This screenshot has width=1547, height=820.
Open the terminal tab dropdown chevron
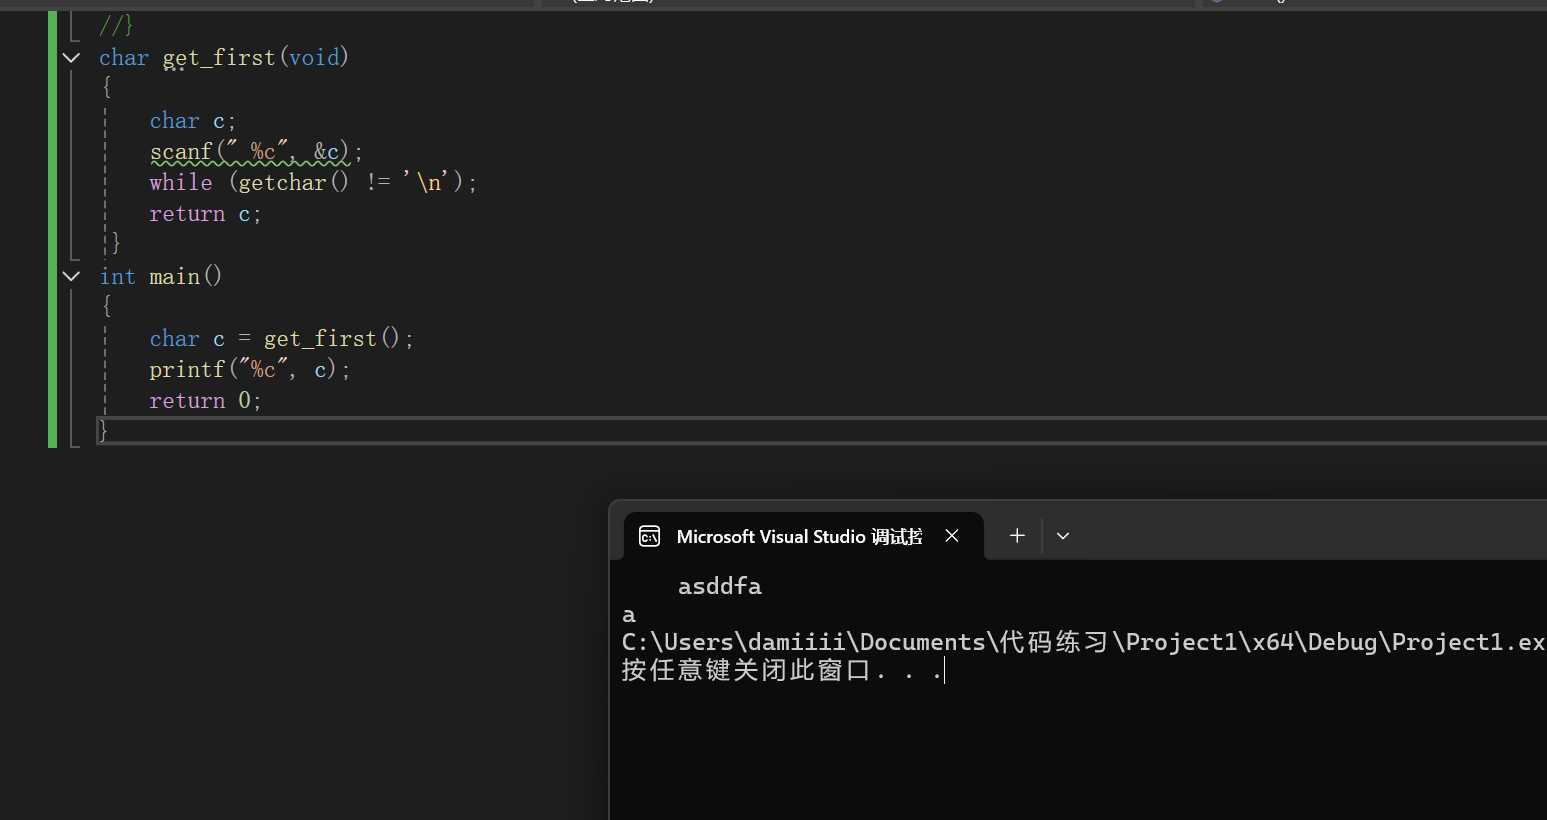1063,536
